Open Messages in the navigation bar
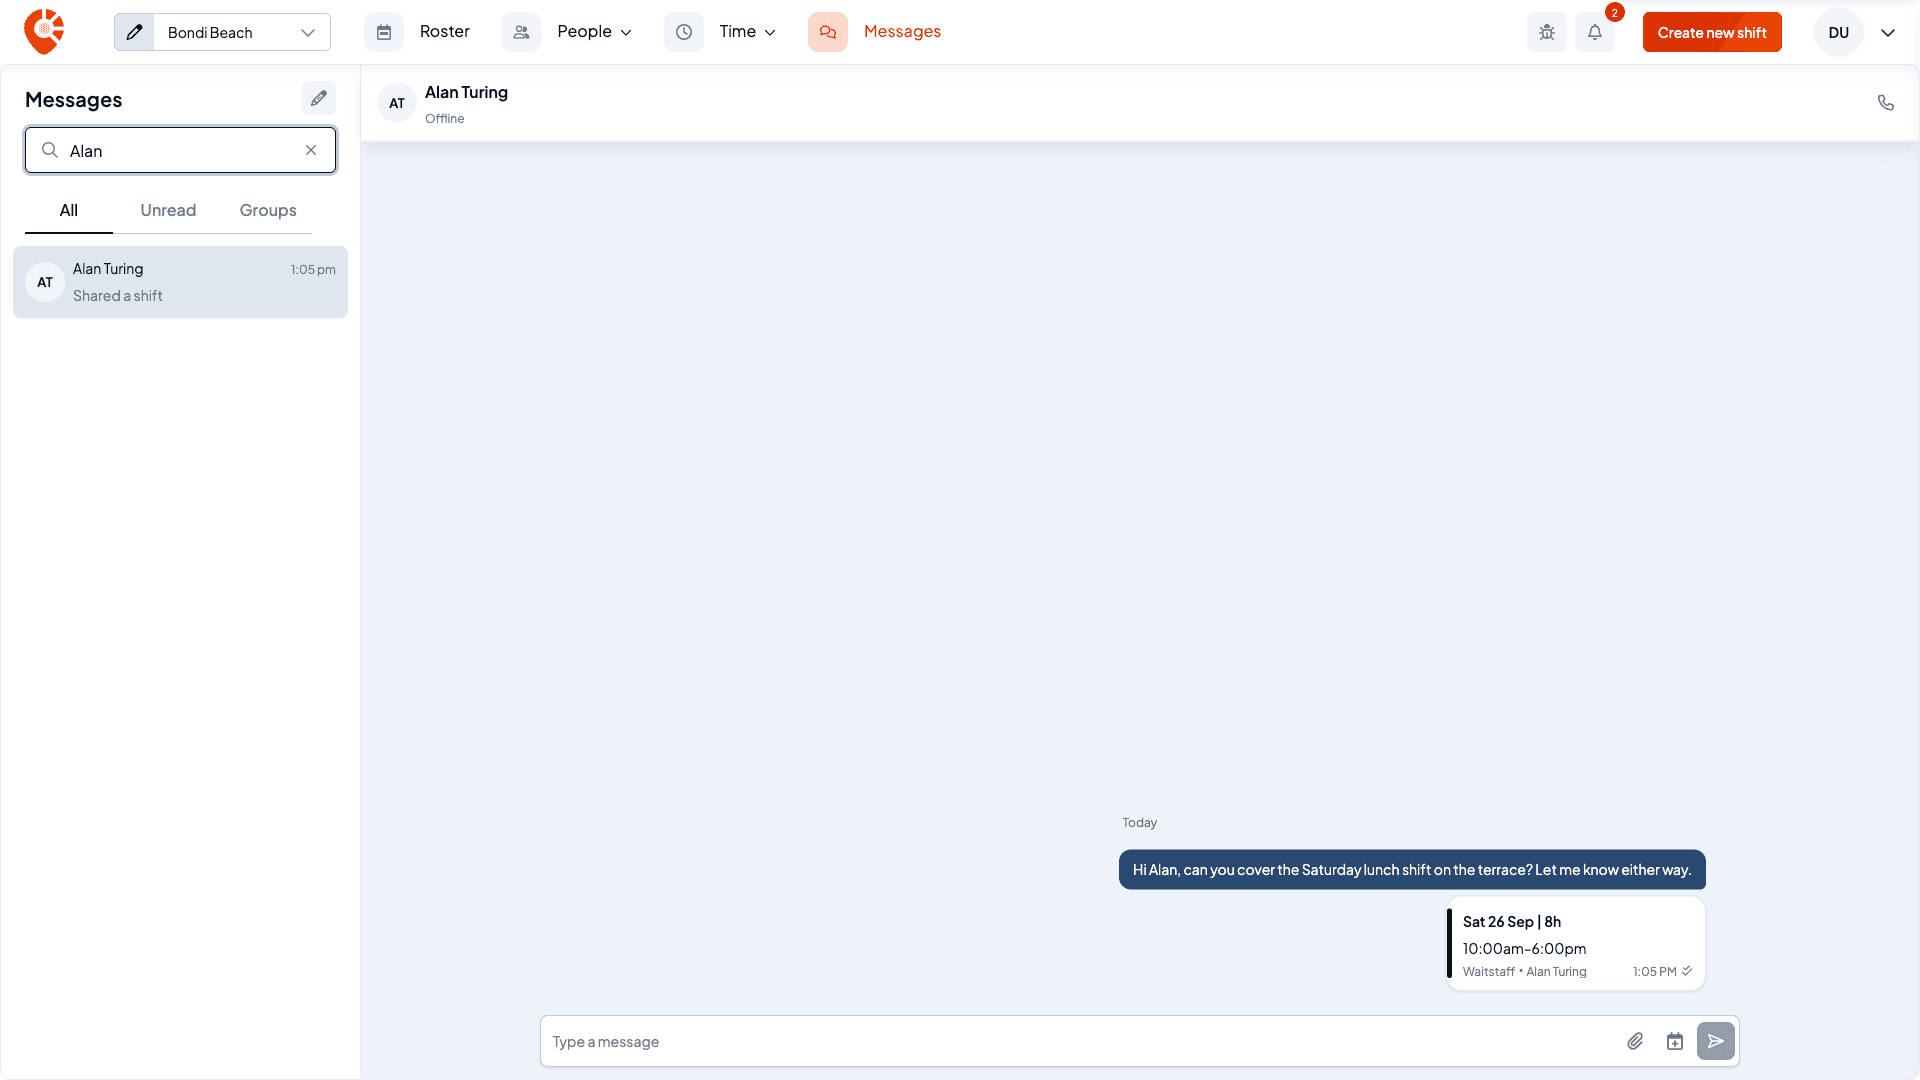 click(902, 32)
